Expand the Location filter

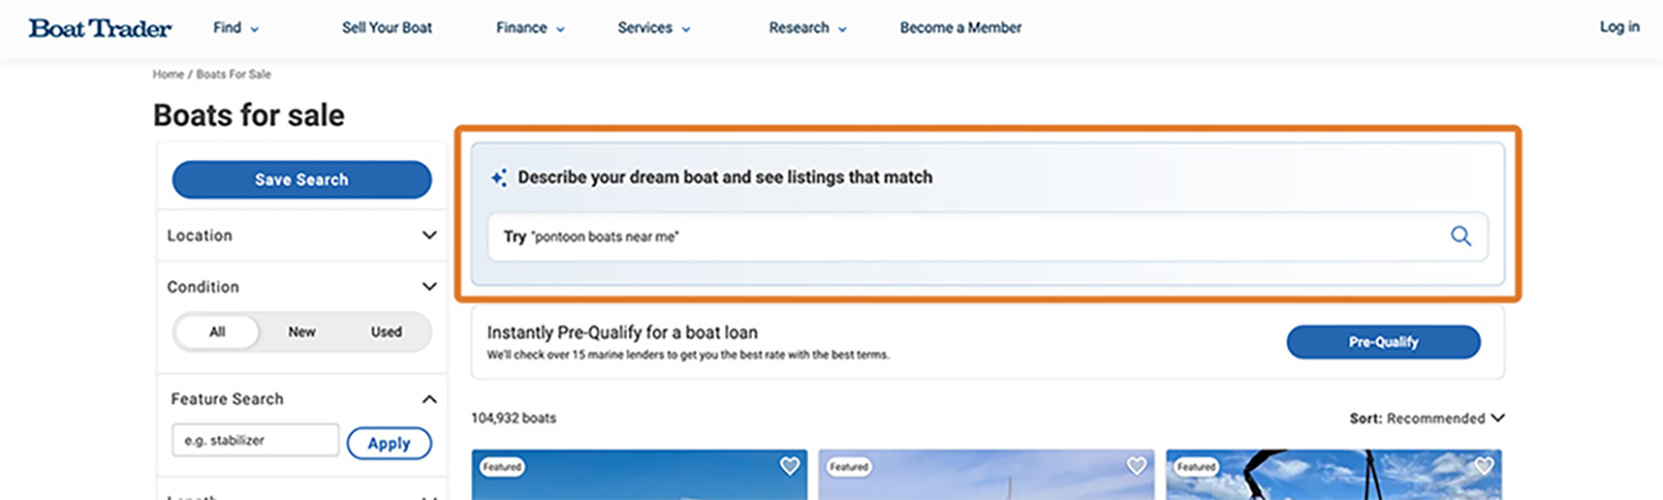[302, 235]
